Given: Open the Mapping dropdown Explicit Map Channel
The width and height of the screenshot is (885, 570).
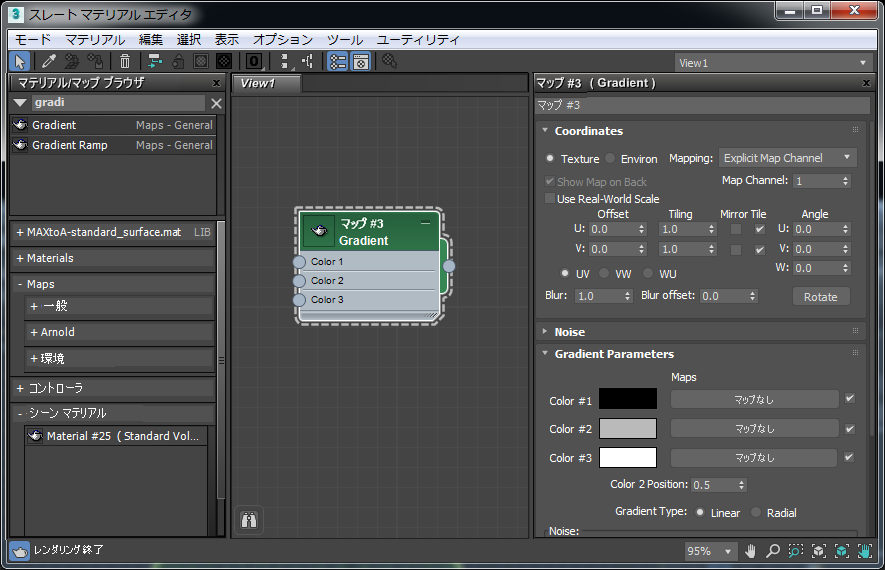Looking at the screenshot, I should point(787,158).
